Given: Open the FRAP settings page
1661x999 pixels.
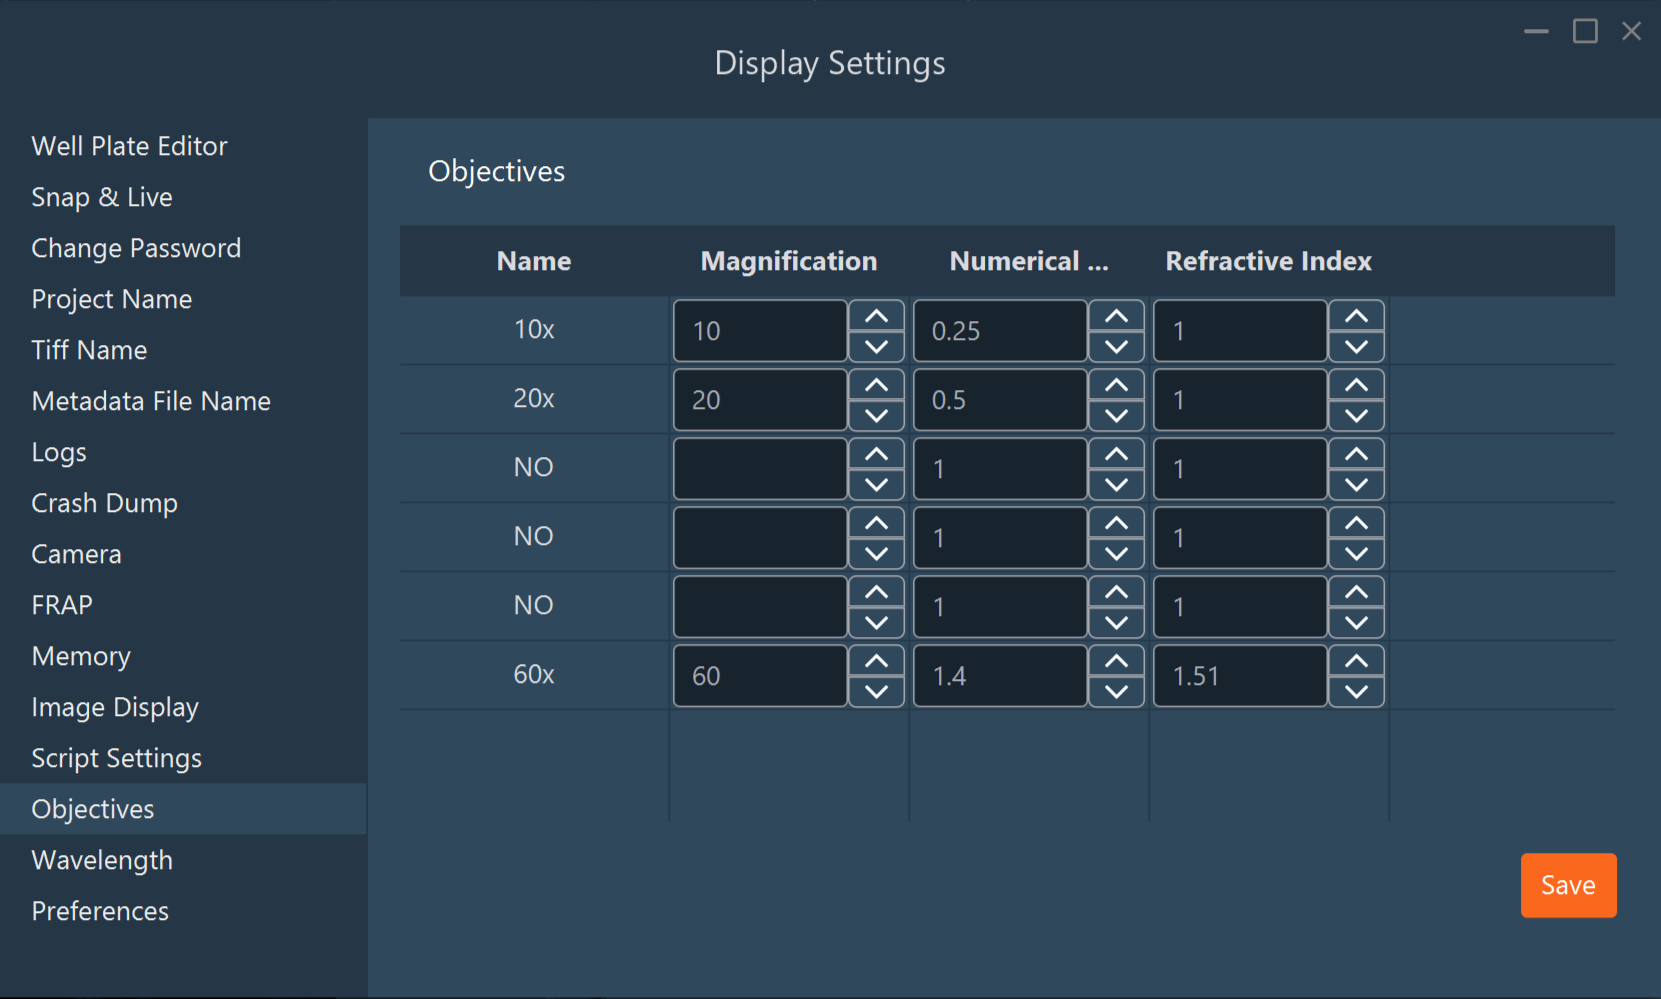Looking at the screenshot, I should click(x=62, y=604).
